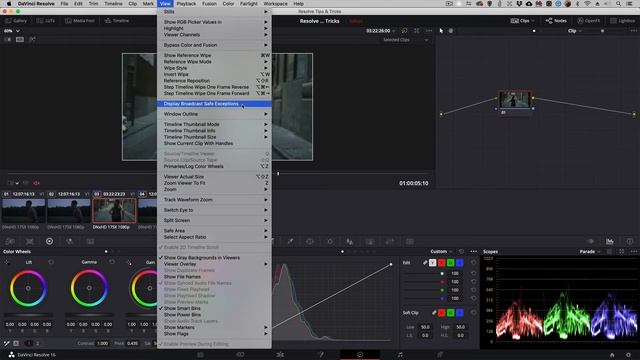The height and width of the screenshot is (360, 640).
Task: Expand the Safe Area submenu
Action: pos(214,231)
